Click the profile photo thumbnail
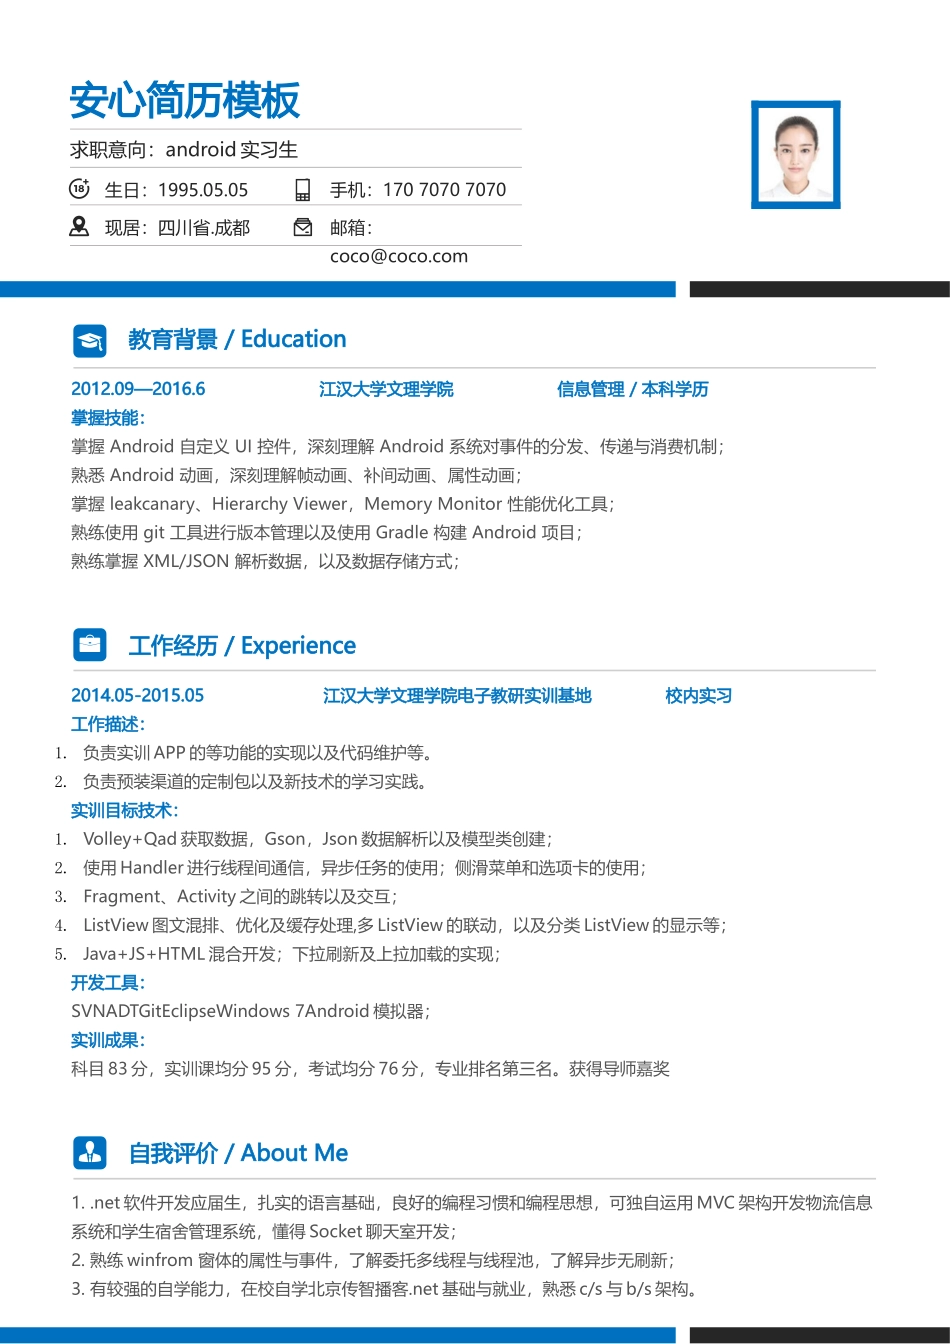950x1344 pixels. point(795,155)
